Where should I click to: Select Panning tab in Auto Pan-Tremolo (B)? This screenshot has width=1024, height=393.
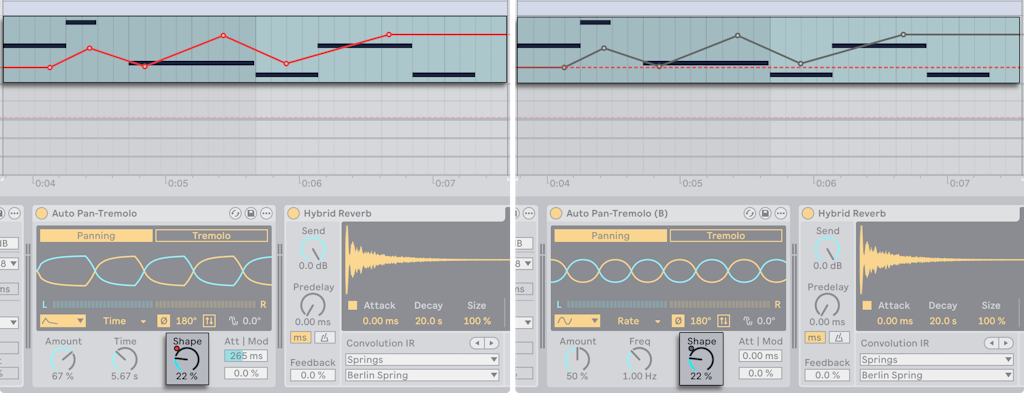tap(610, 236)
